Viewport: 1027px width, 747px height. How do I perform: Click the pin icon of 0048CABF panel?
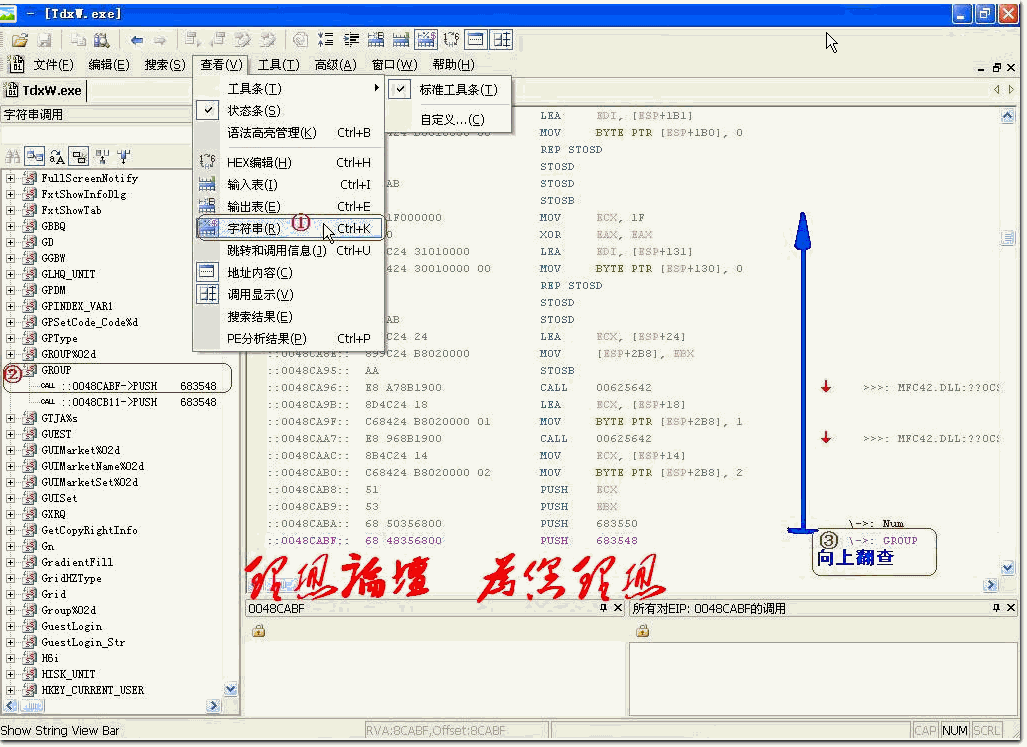click(x=603, y=608)
